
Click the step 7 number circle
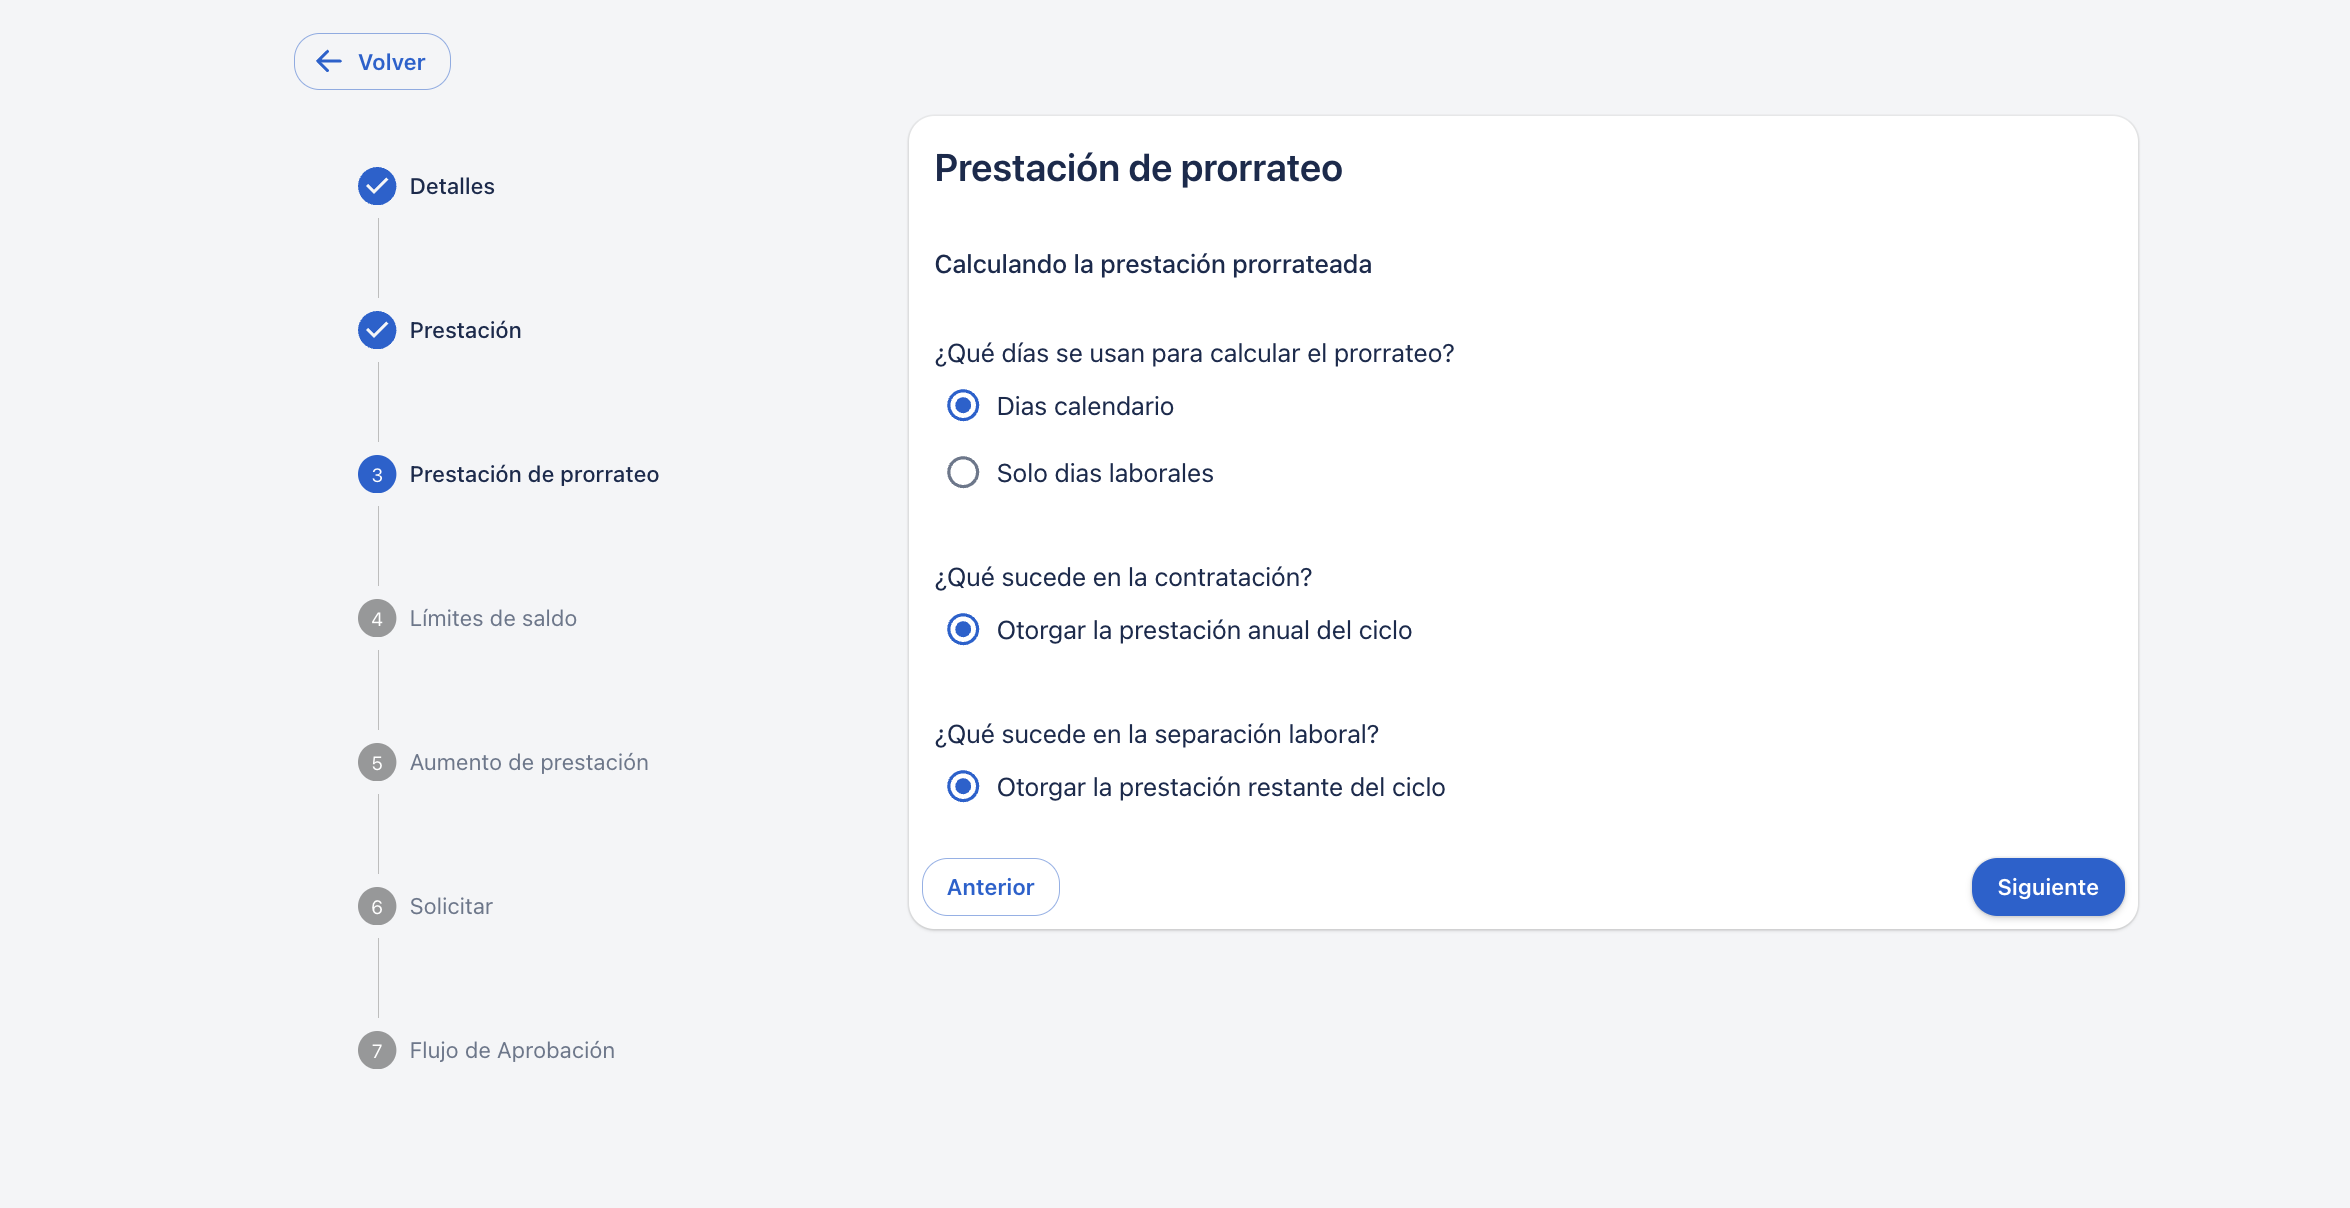[377, 1050]
